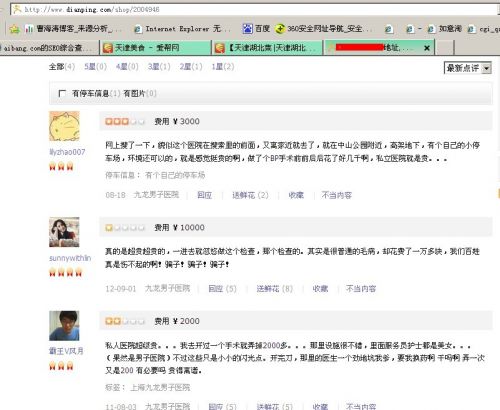Click 霸王V风月's member level badges
Viewport: 500px width, 410px height.
click(61, 366)
